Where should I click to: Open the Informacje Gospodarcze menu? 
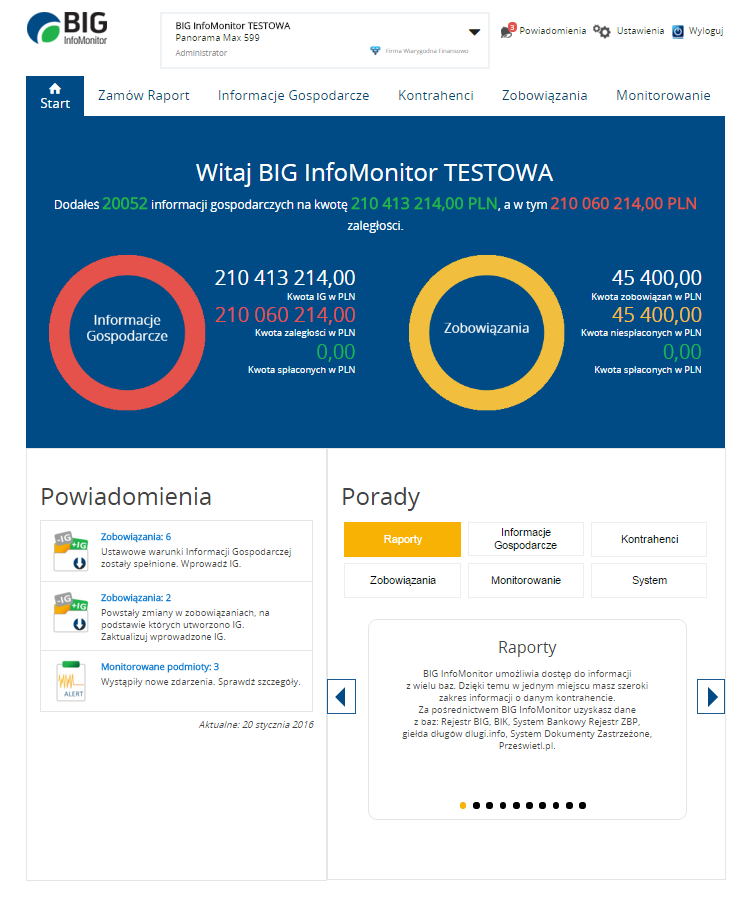pos(293,96)
